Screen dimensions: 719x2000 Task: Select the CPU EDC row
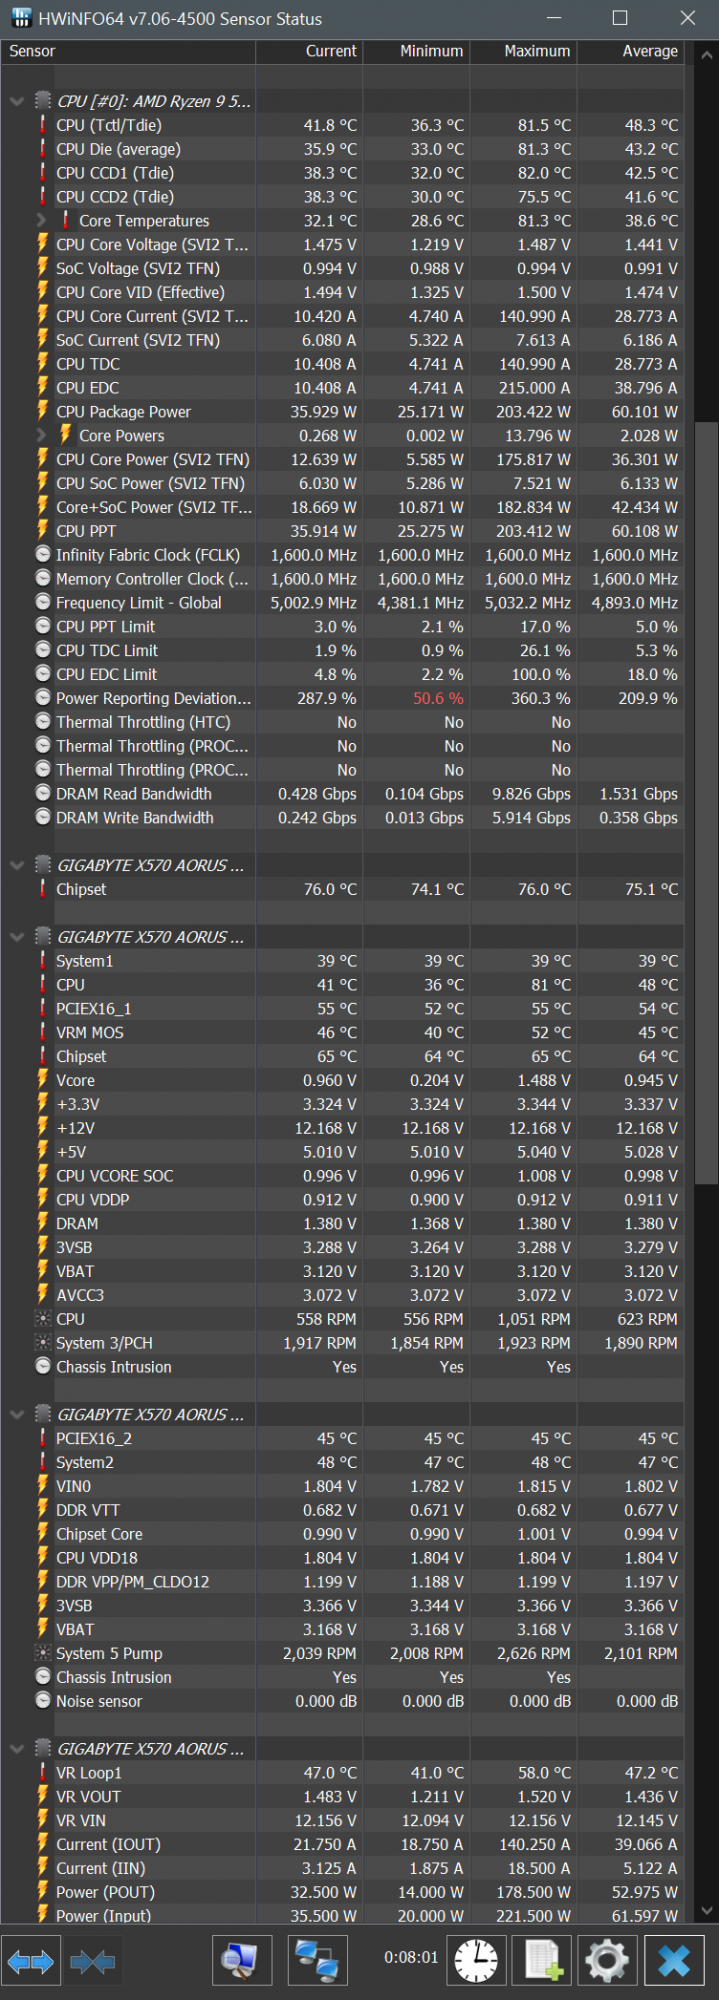(x=342, y=388)
